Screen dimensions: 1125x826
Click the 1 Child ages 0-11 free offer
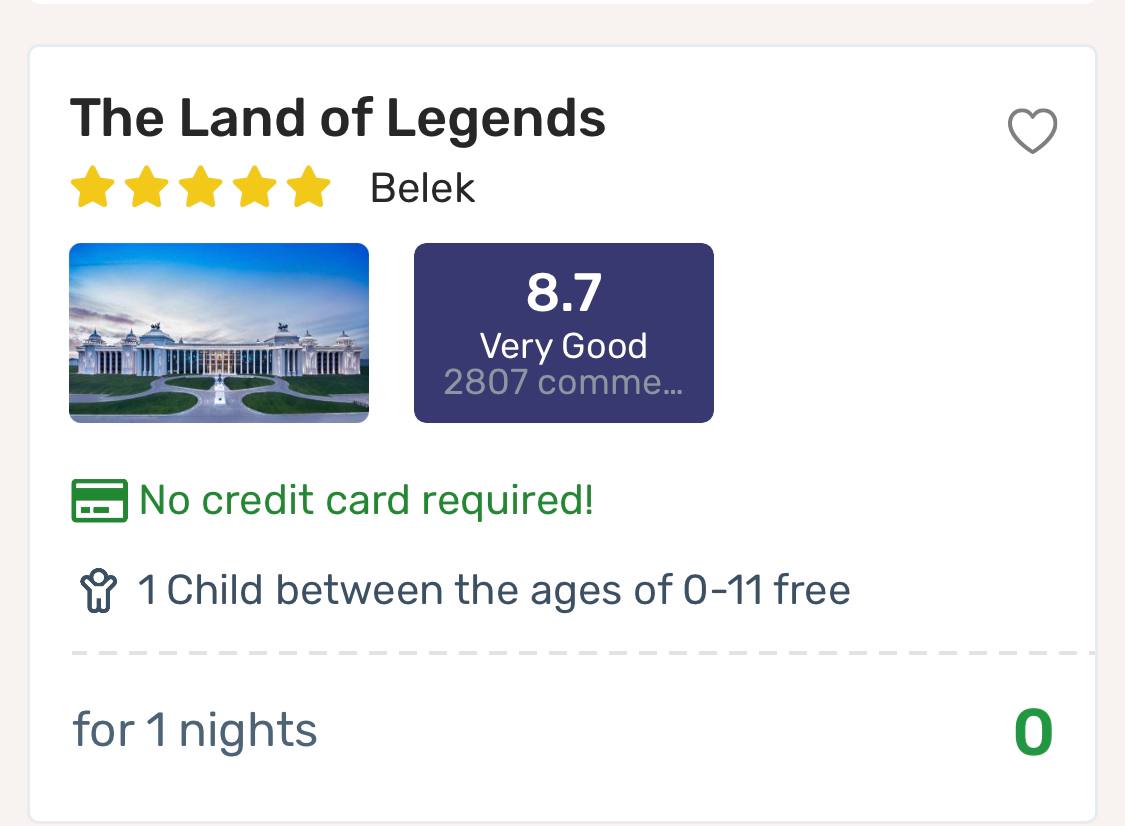click(494, 591)
